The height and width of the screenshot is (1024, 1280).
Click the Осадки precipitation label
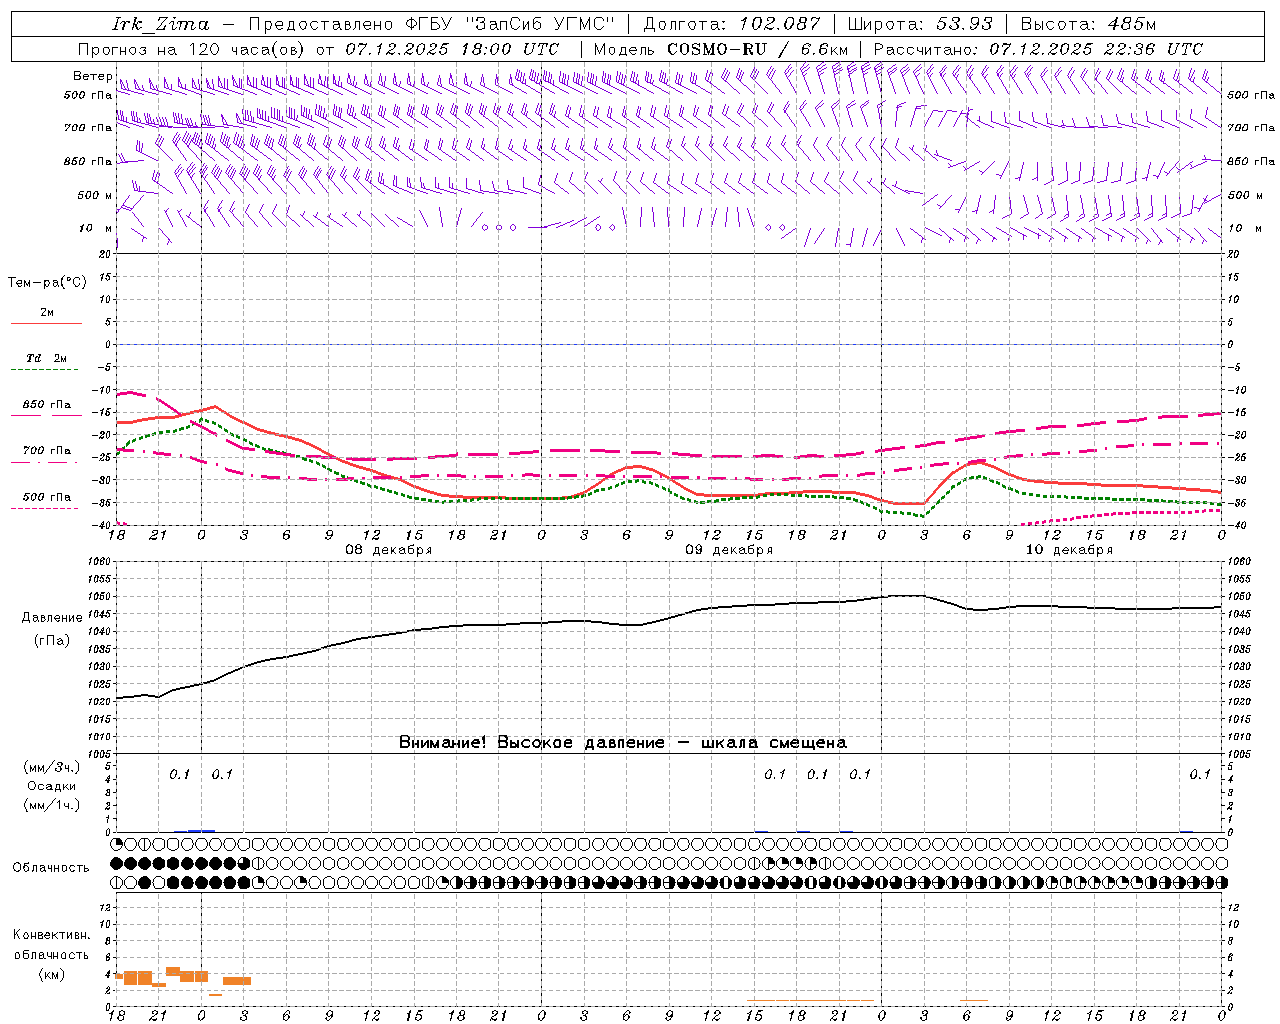pos(52,786)
